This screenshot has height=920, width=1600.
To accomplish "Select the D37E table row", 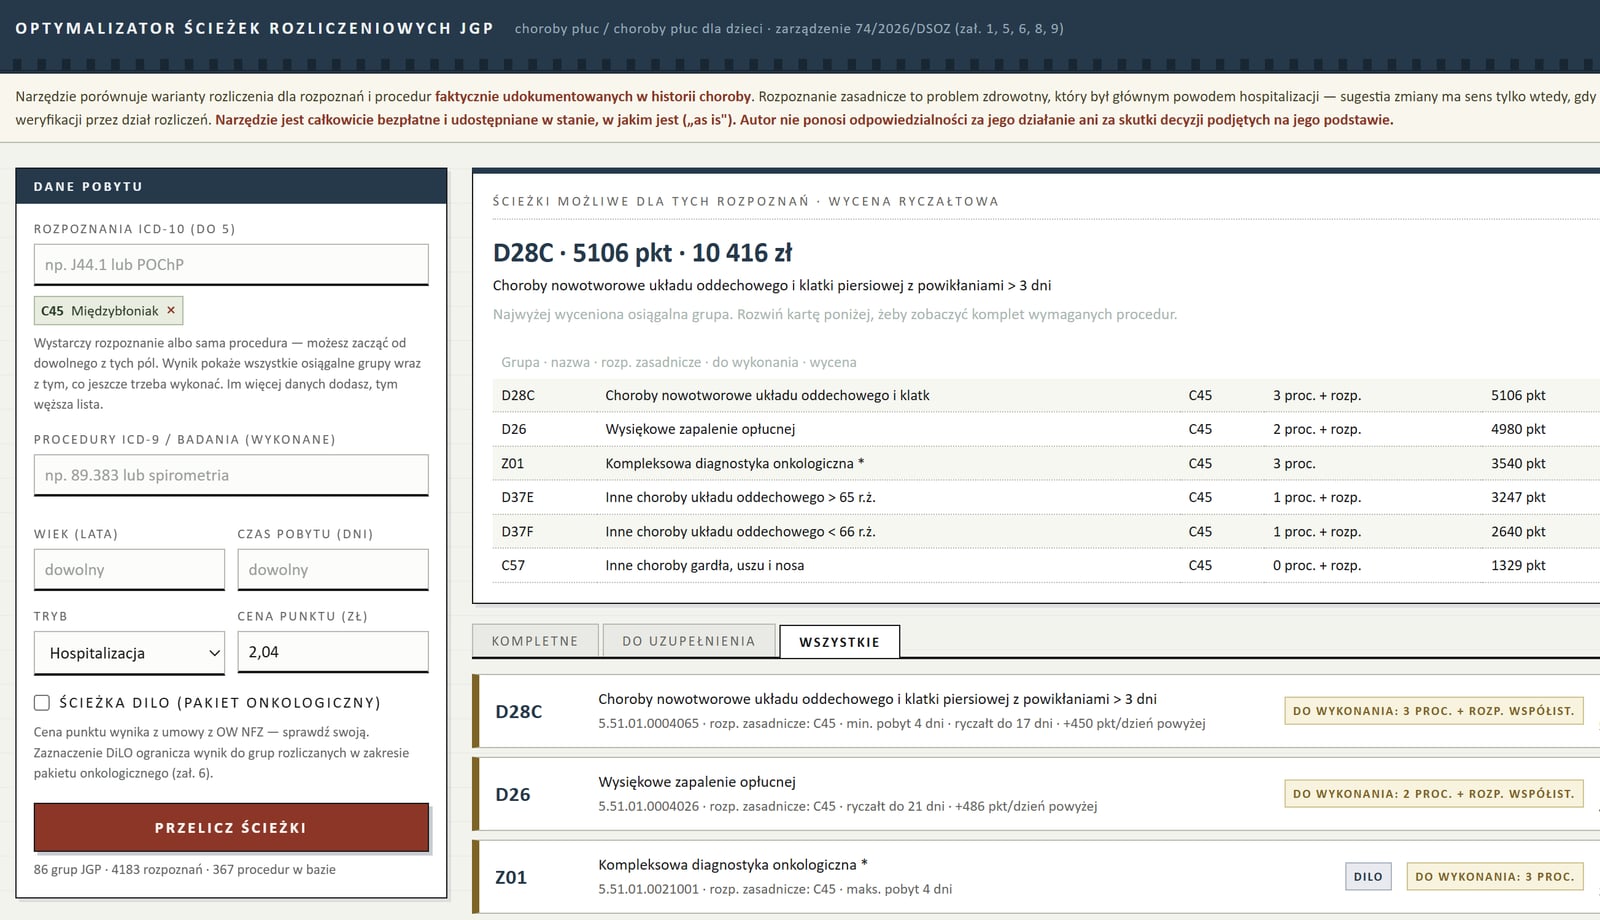I will 1046,497.
